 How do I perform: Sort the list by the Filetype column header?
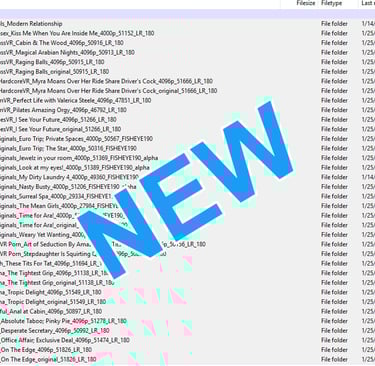point(331,3)
